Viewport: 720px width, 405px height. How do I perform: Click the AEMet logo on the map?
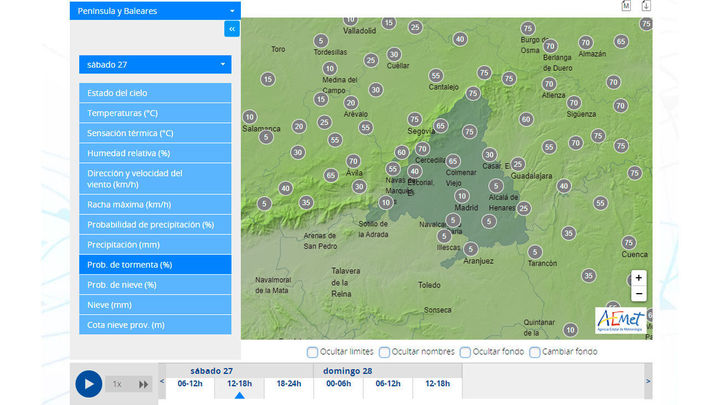[x=620, y=320]
